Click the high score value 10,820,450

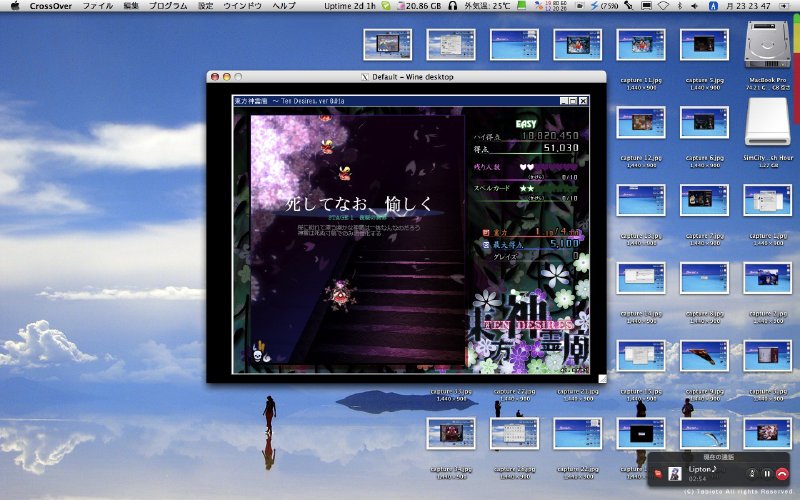(x=550, y=136)
